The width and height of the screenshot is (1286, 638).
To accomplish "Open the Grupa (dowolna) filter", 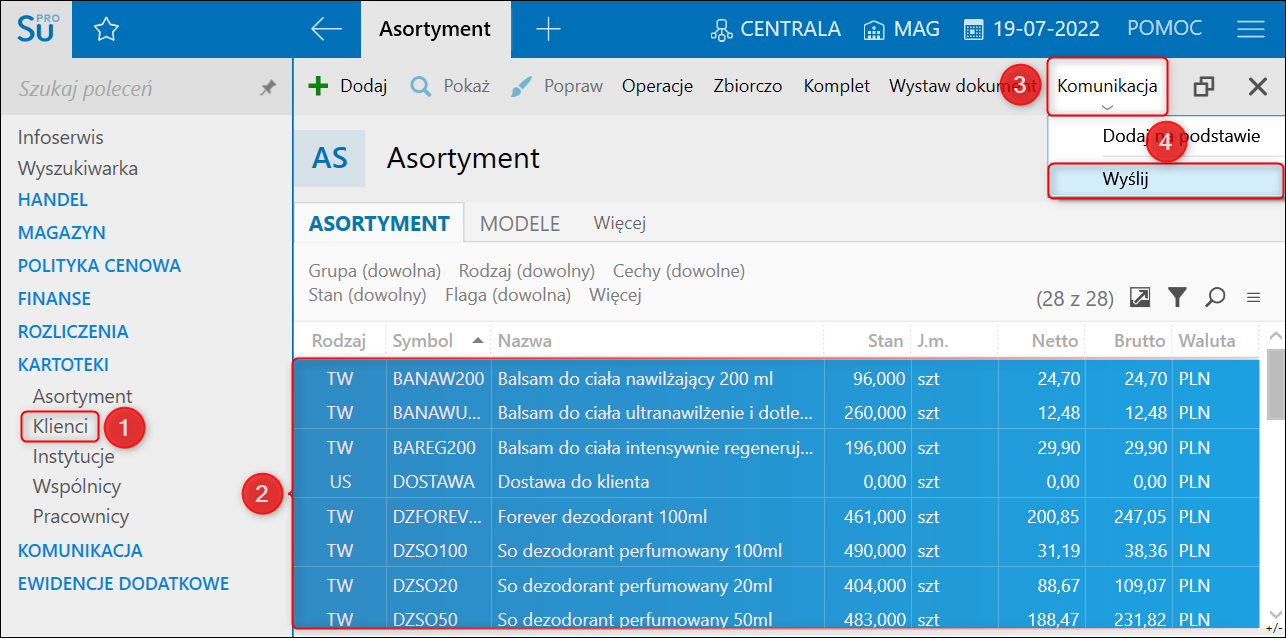I will pyautogui.click(x=374, y=271).
